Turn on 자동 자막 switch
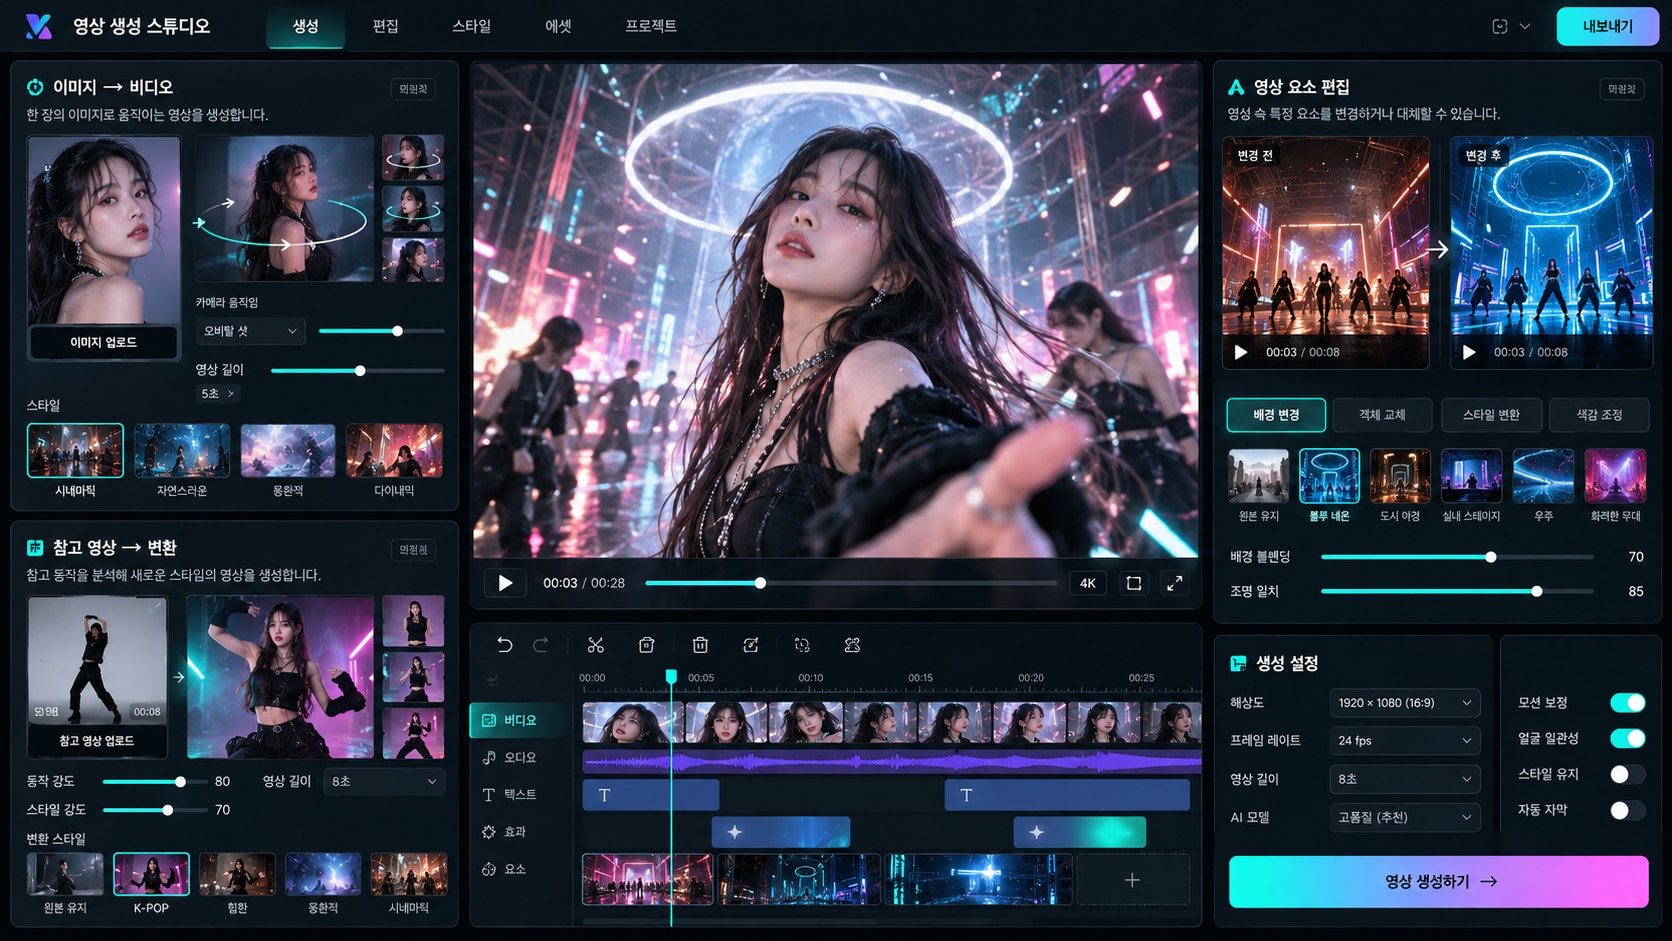The image size is (1672, 941). (1627, 811)
